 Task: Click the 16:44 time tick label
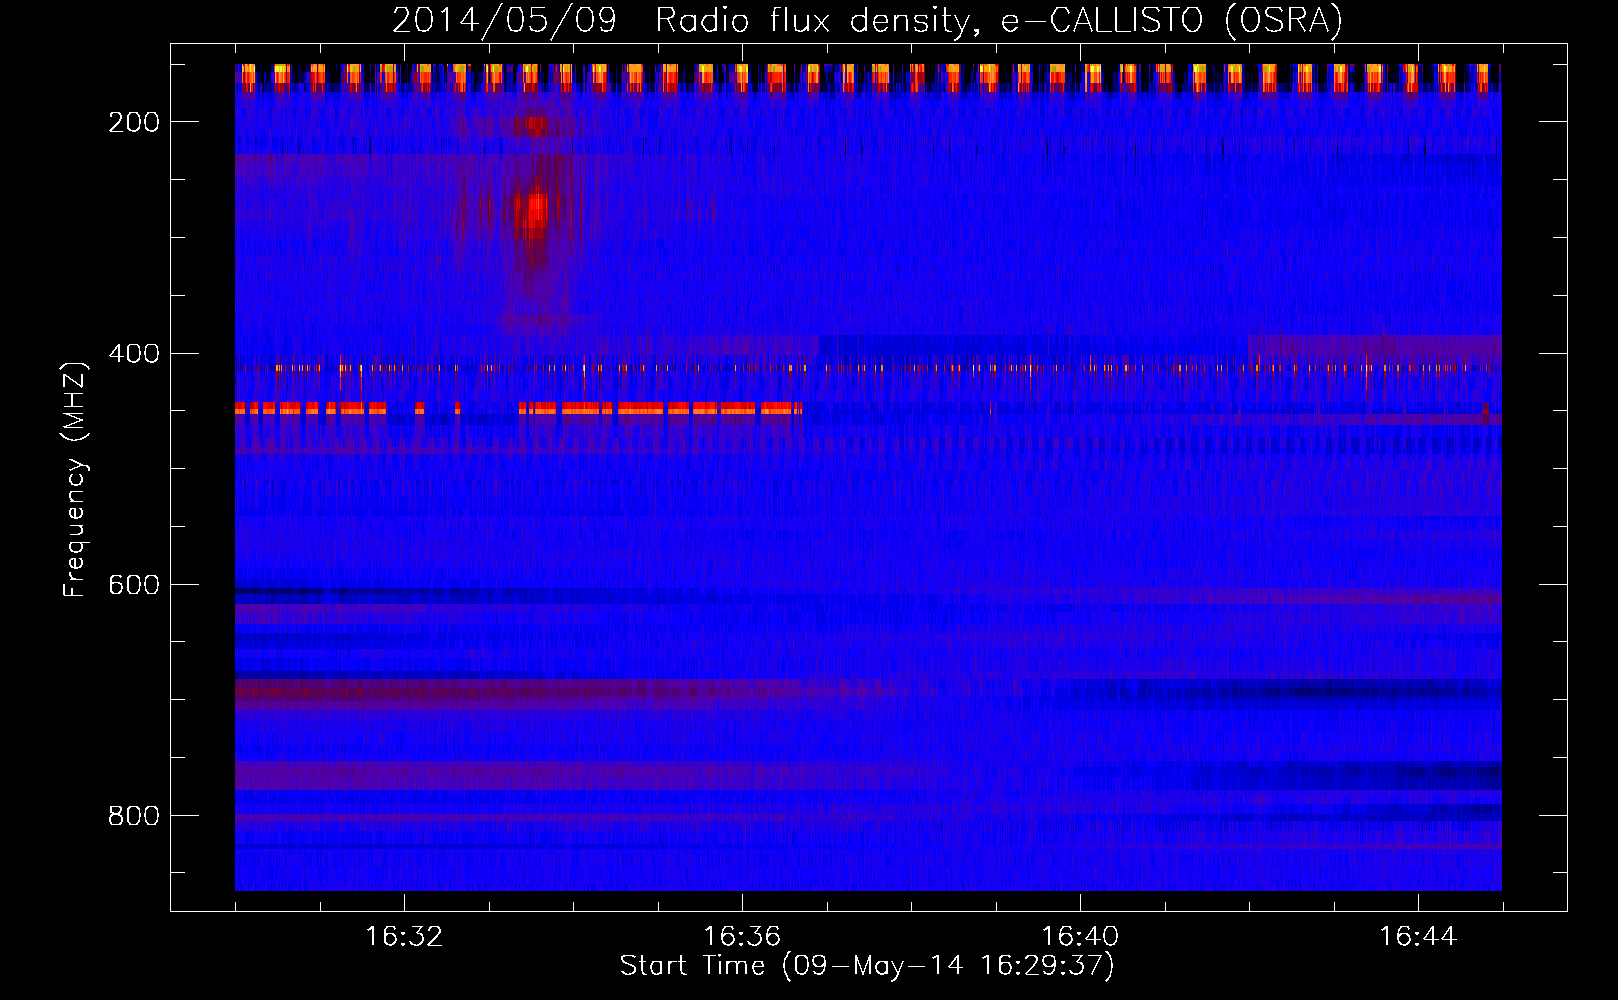(x=1418, y=937)
